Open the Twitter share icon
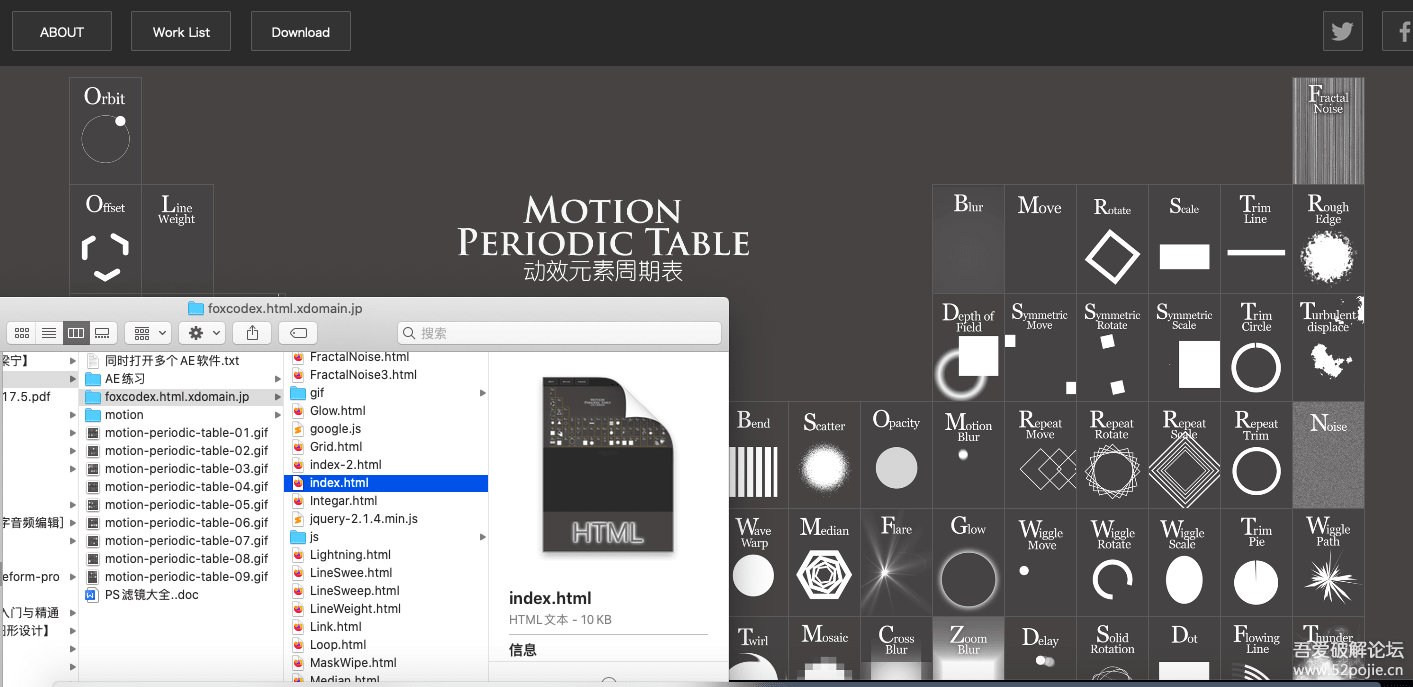The height and width of the screenshot is (687, 1413). 1342,31
